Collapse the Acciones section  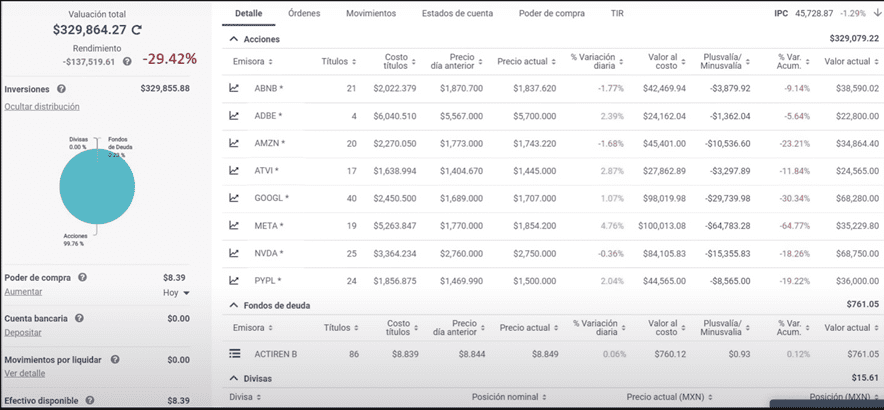[x=234, y=39]
